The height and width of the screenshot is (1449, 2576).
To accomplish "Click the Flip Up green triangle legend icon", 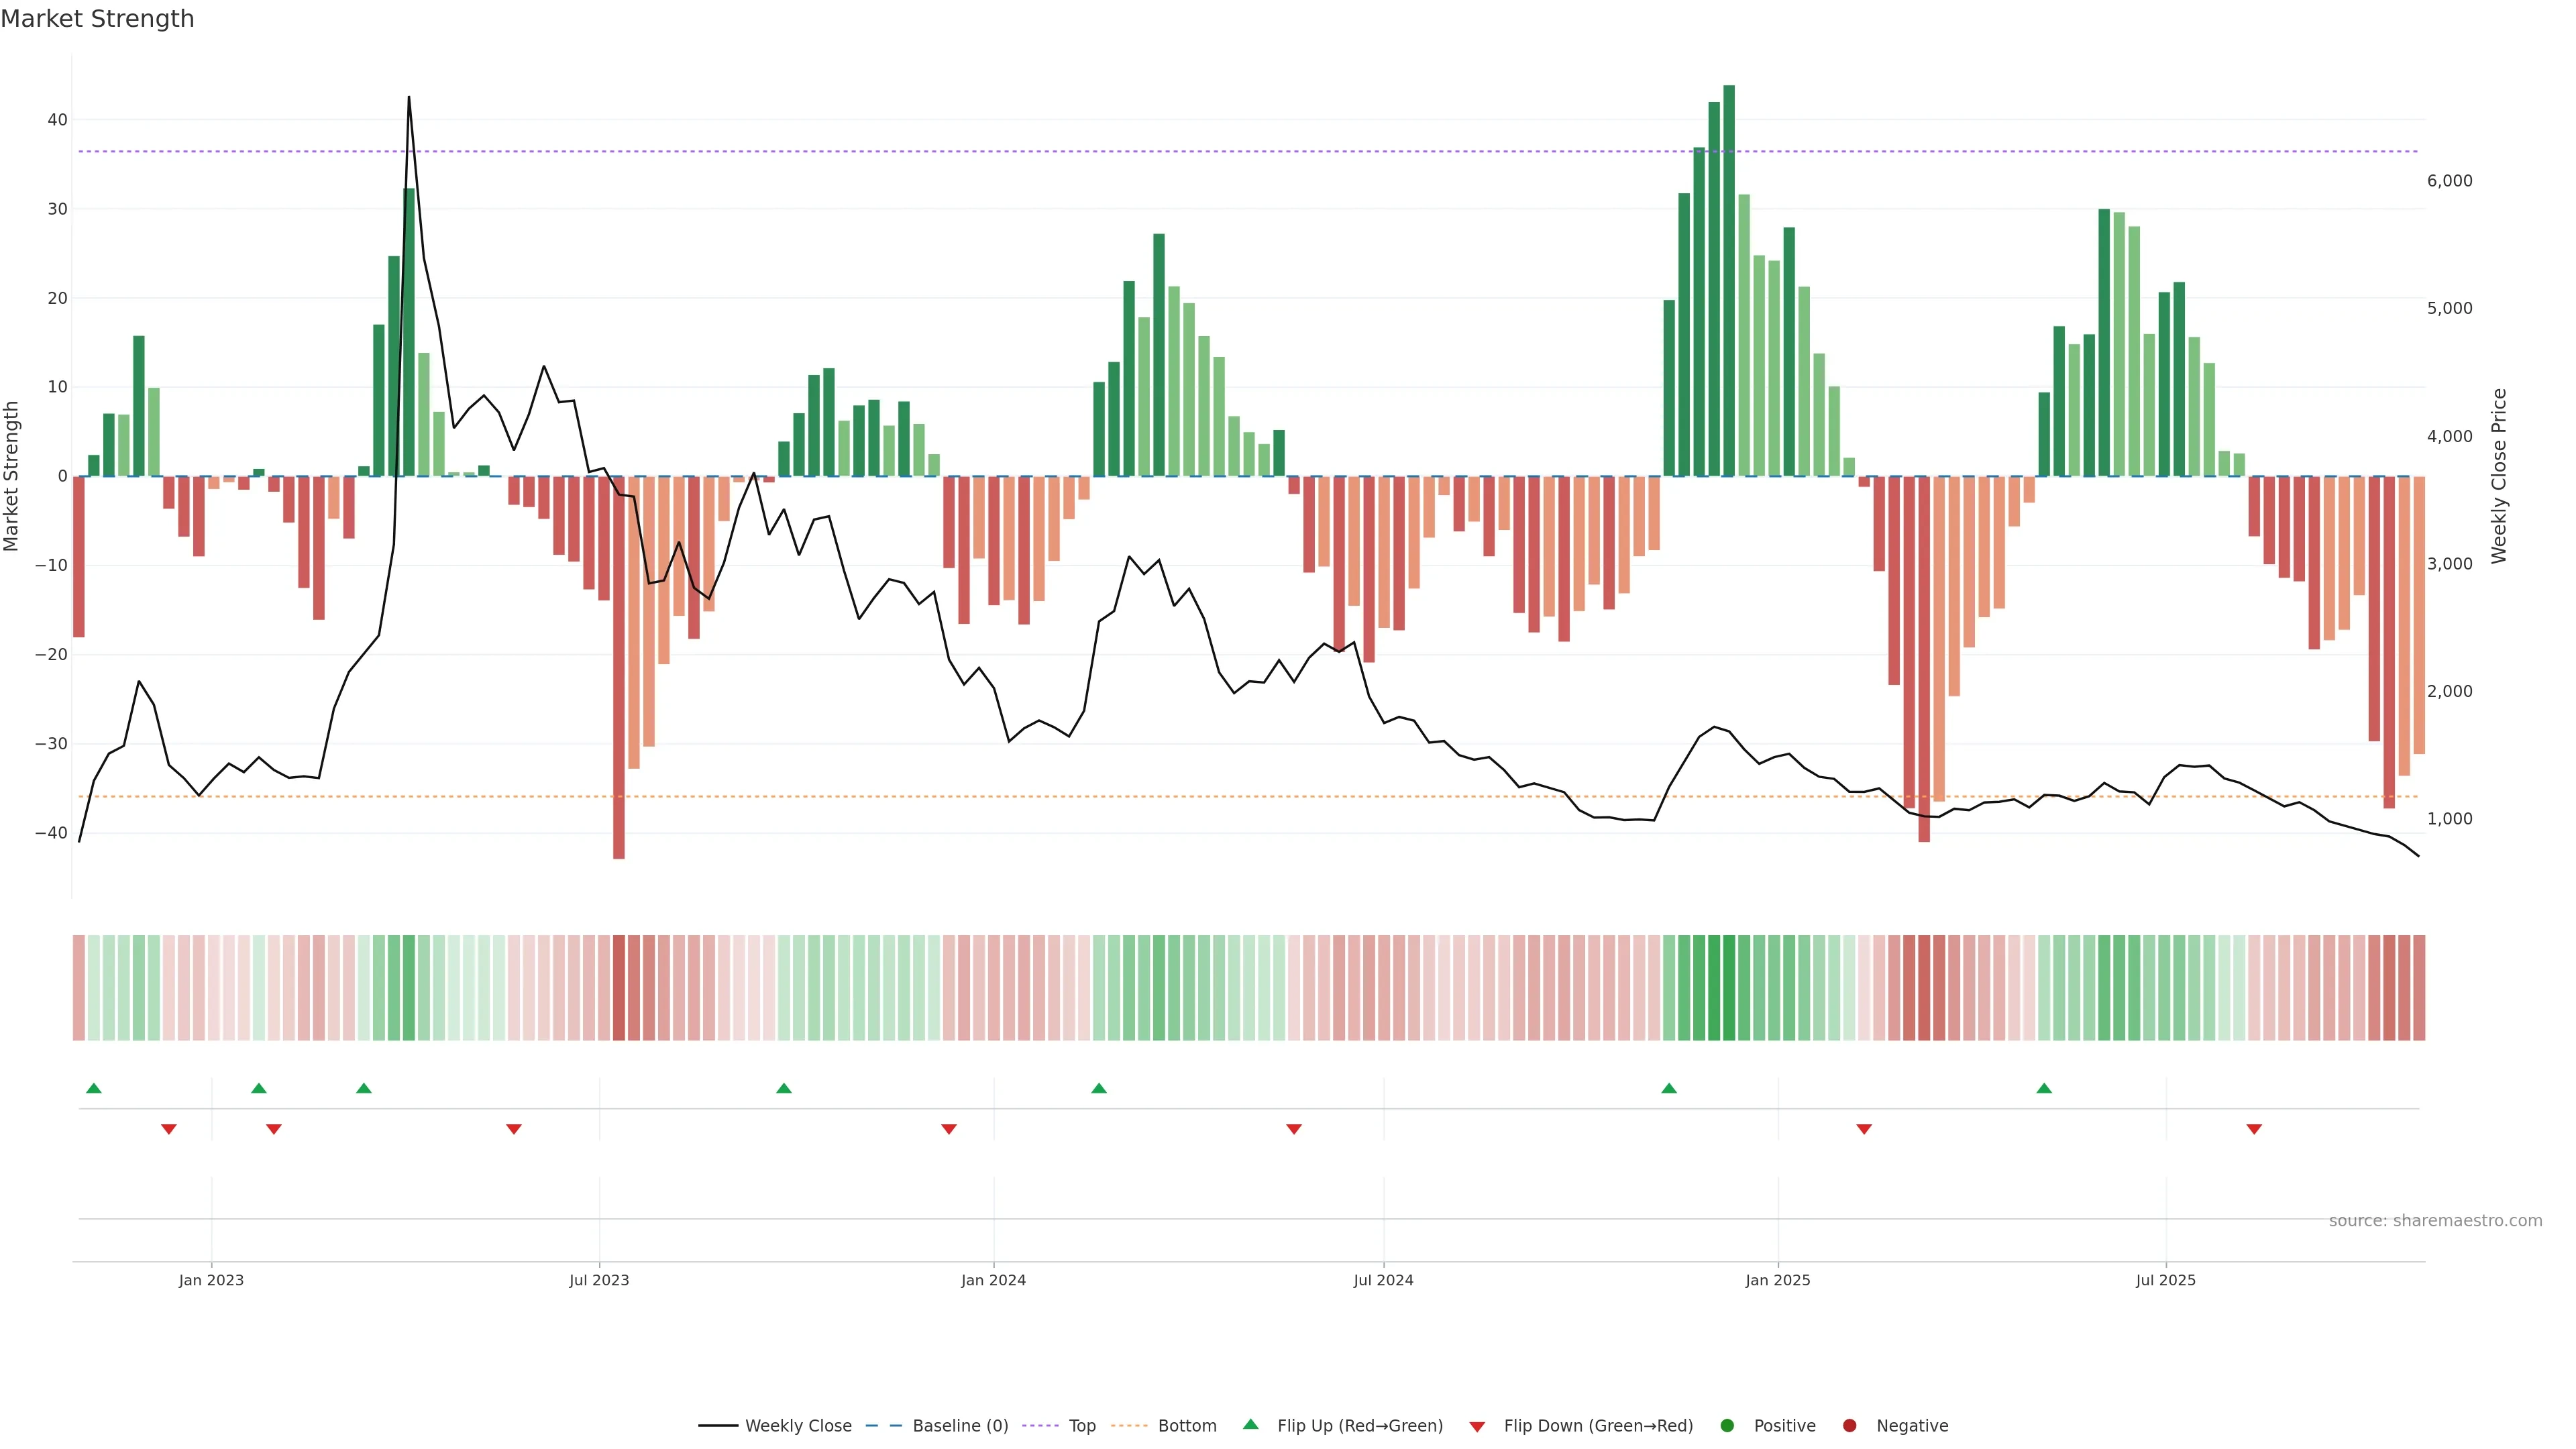I will 1250,1424.
